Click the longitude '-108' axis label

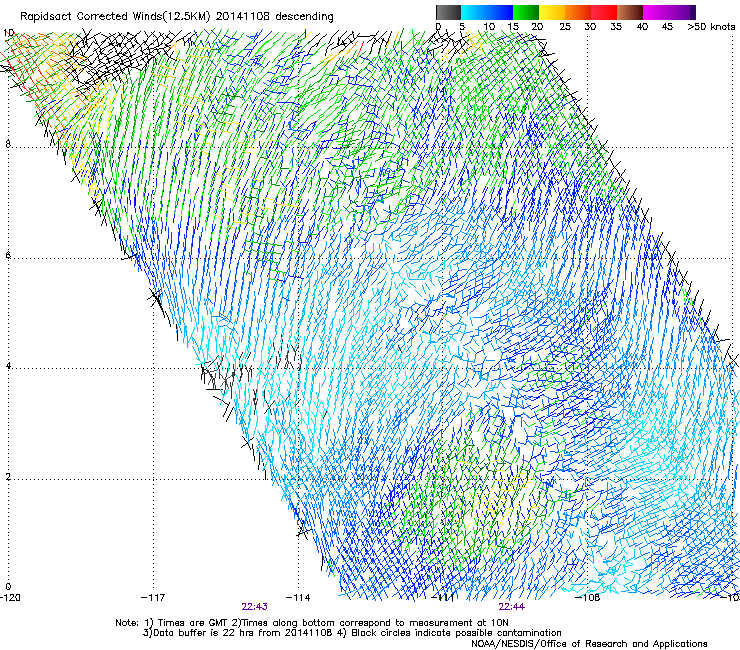[x=588, y=598]
